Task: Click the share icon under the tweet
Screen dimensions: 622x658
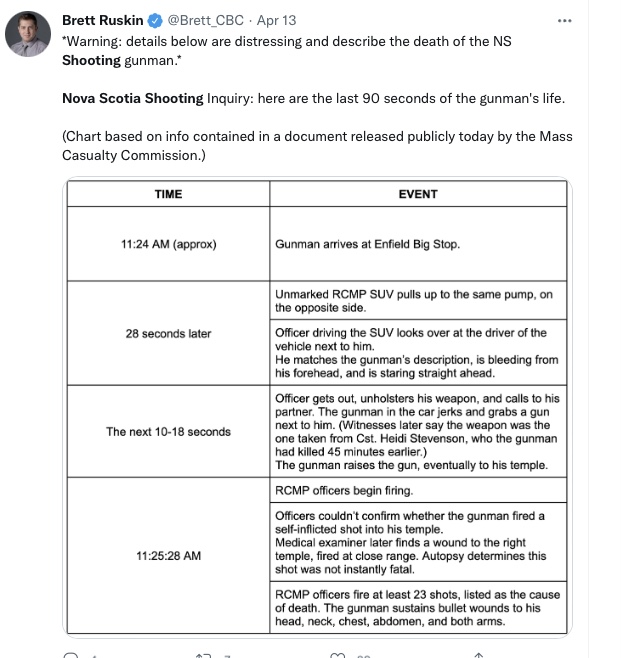Action: 478,655
